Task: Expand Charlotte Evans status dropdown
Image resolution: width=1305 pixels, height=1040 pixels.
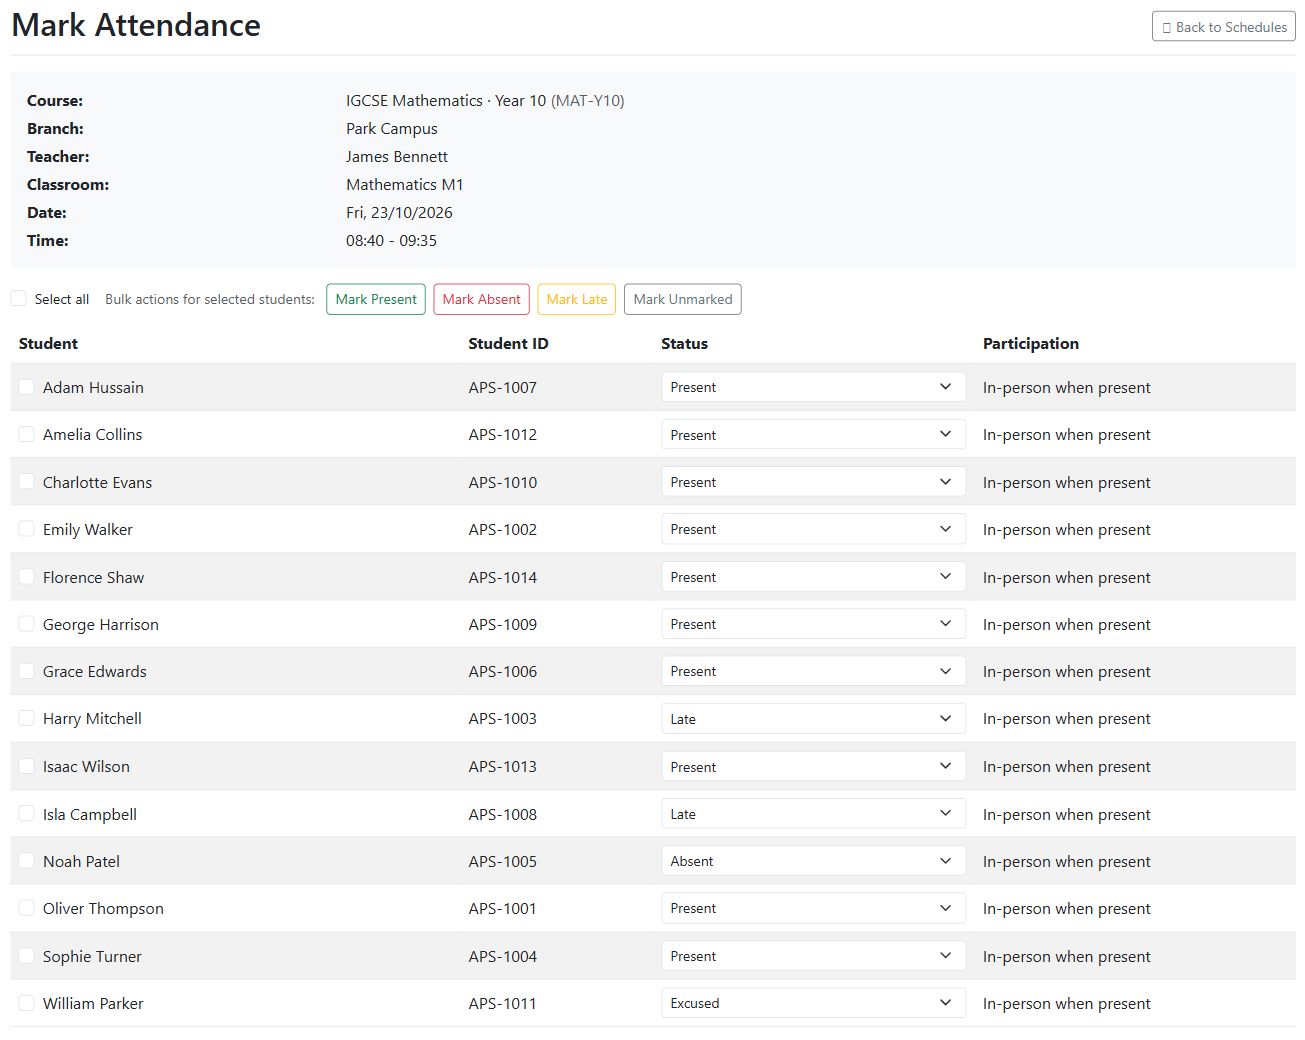Action: click(813, 482)
